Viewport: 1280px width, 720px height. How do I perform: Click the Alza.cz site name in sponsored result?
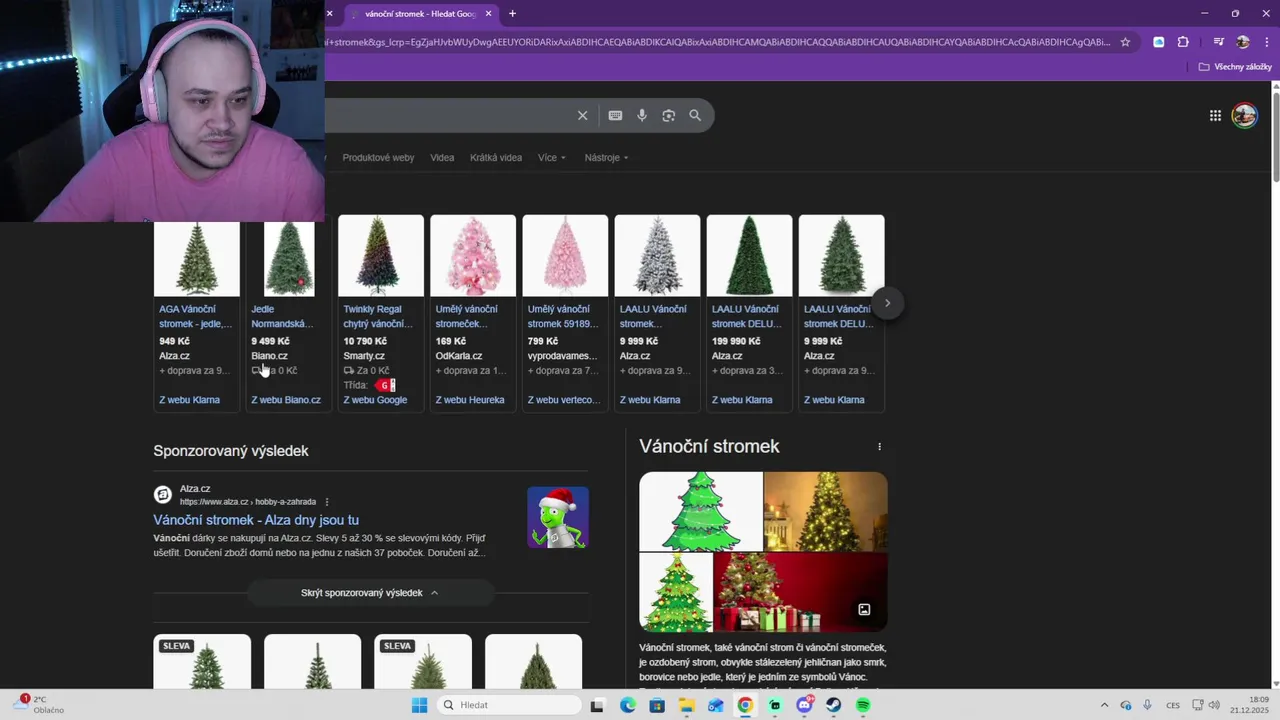pyautogui.click(x=195, y=489)
